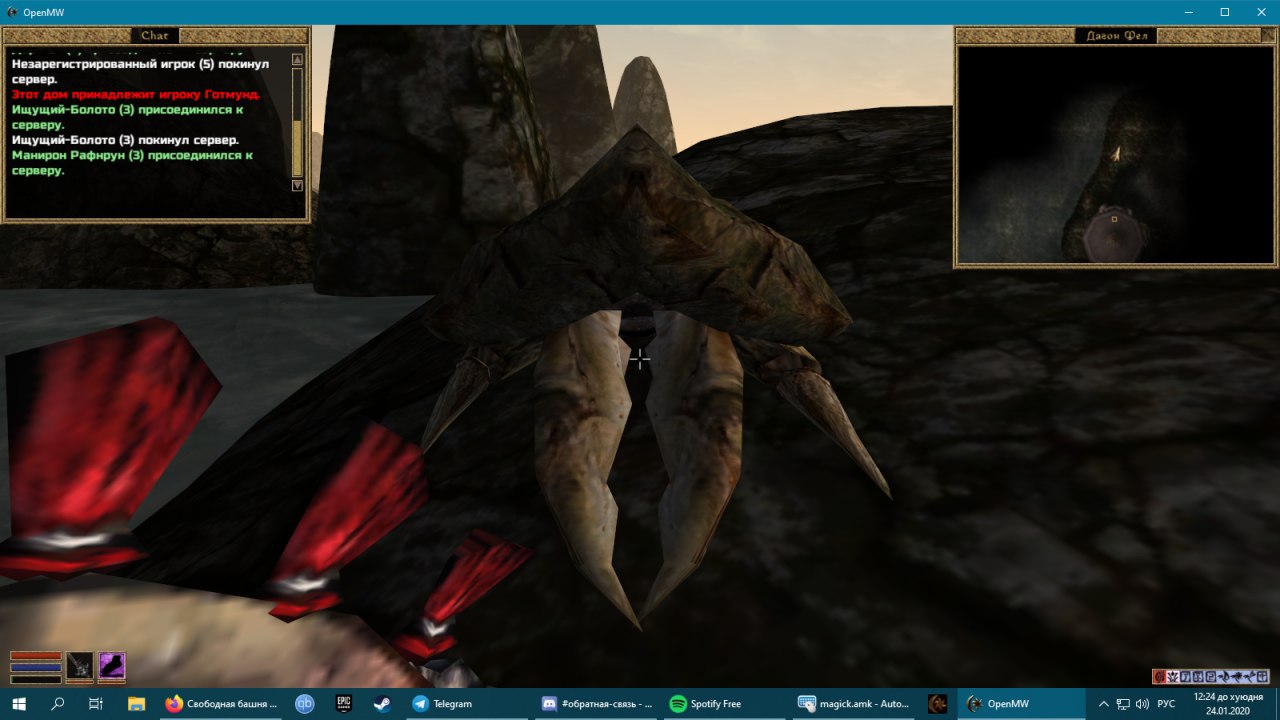Open the Windows Start menu
The height and width of the screenshot is (720, 1280).
tap(20, 704)
